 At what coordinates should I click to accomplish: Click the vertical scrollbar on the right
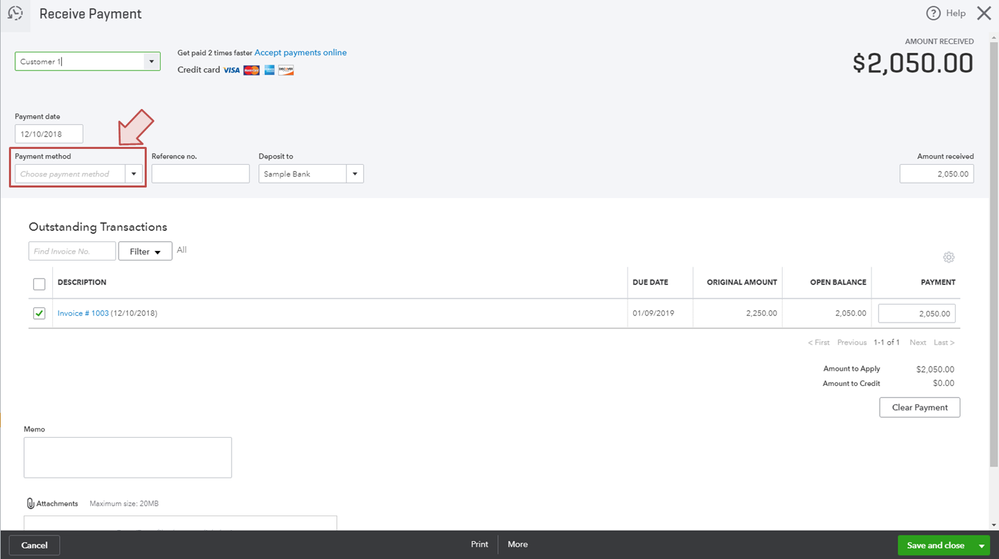[x=993, y=255]
